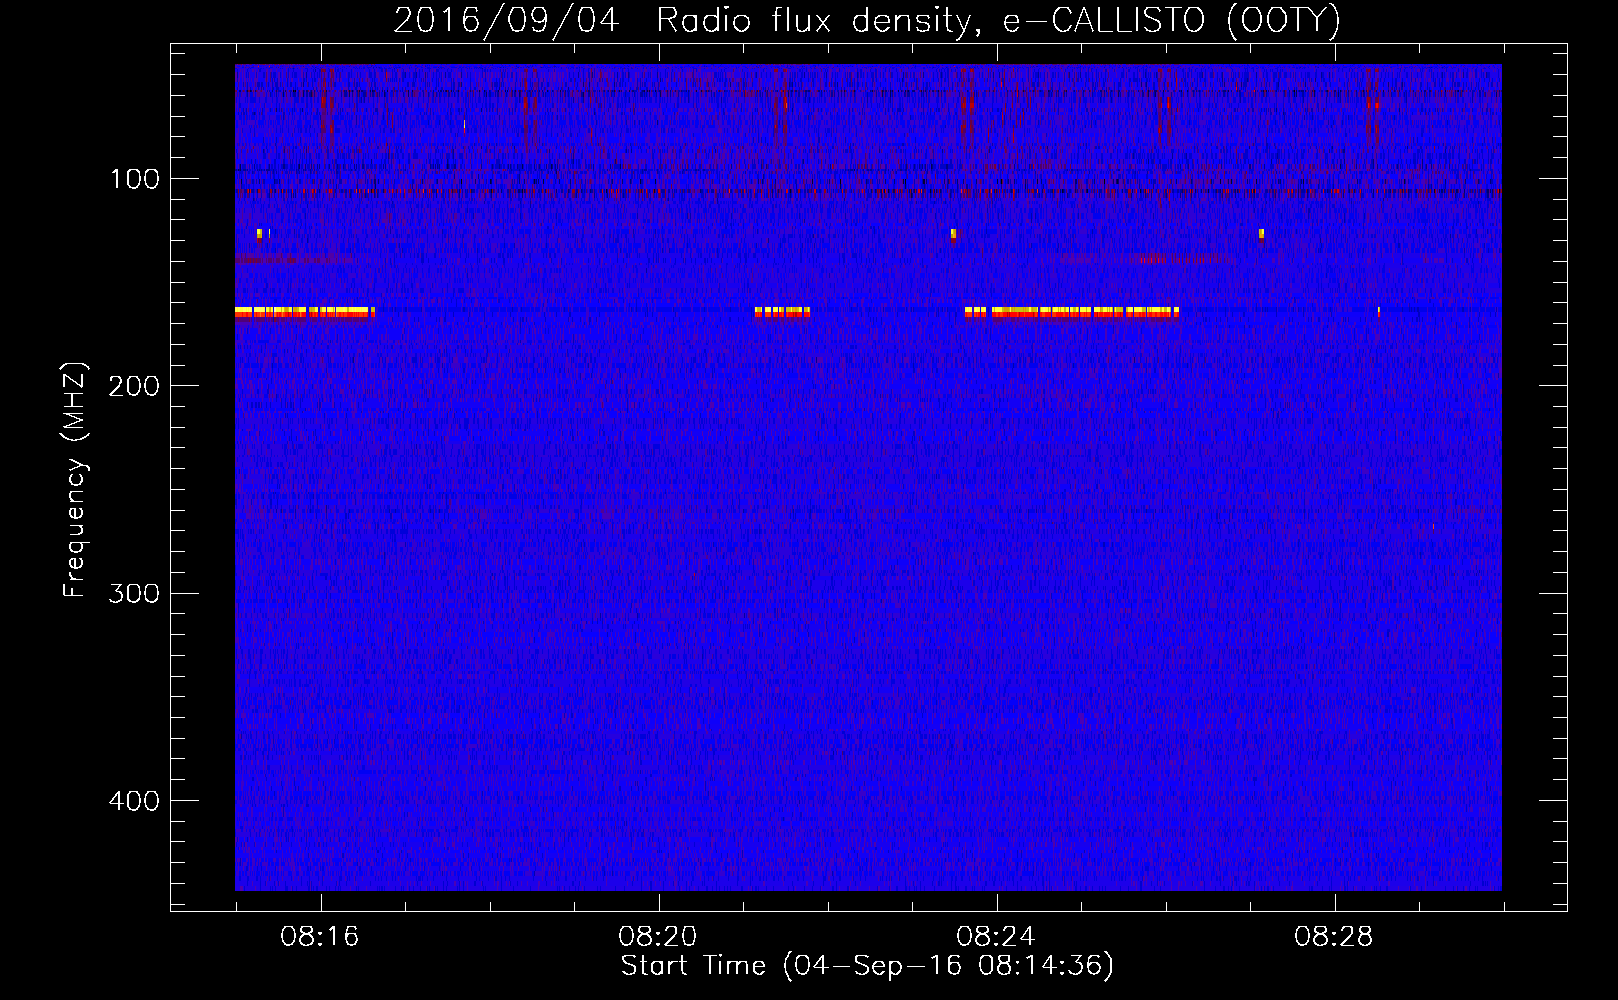Click the 08:16 time tick label
This screenshot has width=1618, height=1000.
click(320, 937)
